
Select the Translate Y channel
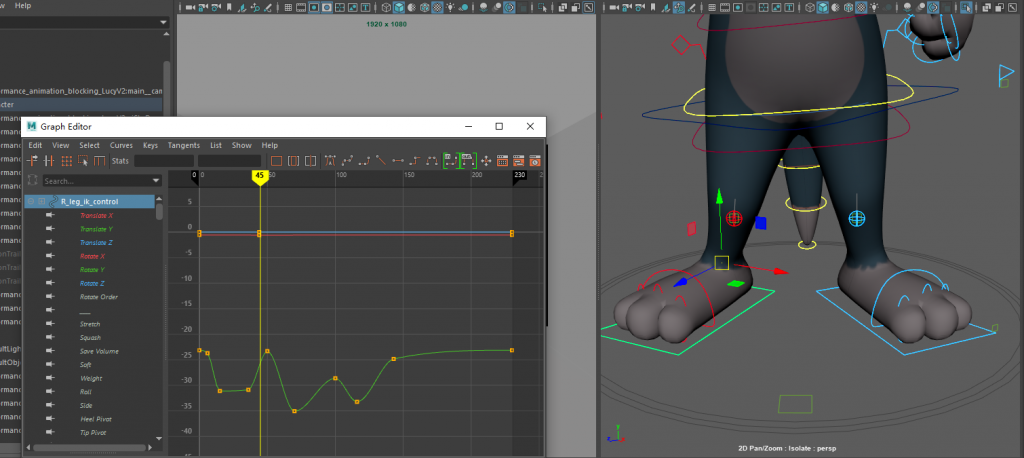pos(96,229)
